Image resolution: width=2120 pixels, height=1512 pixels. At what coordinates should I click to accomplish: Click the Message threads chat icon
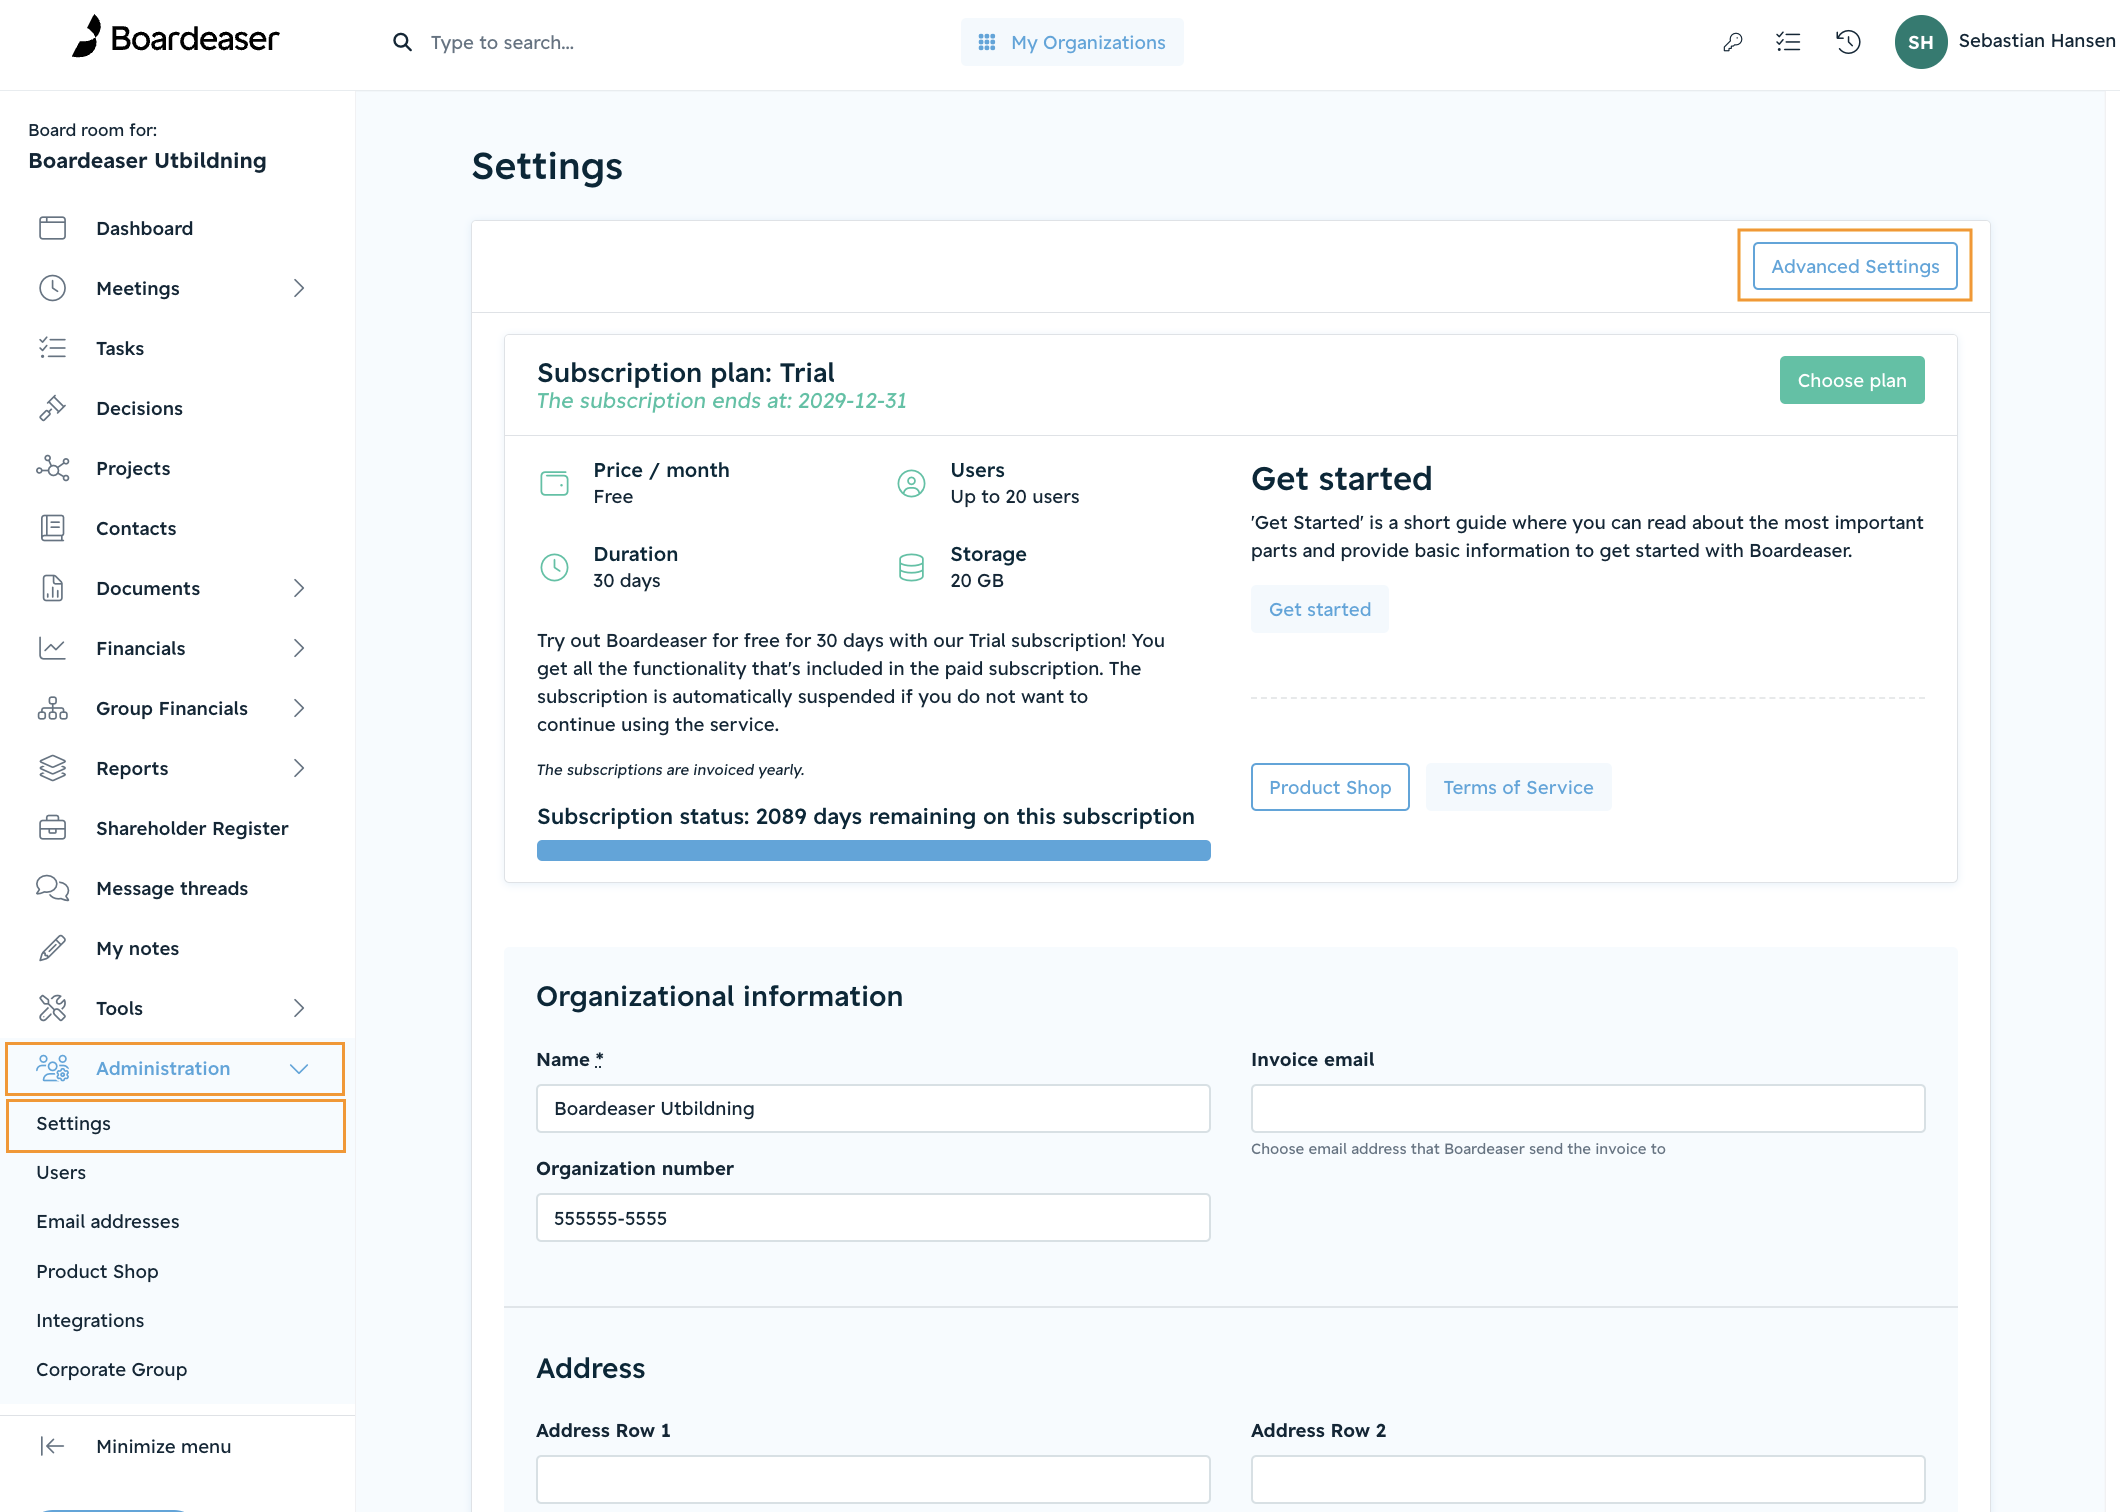pos(52,888)
